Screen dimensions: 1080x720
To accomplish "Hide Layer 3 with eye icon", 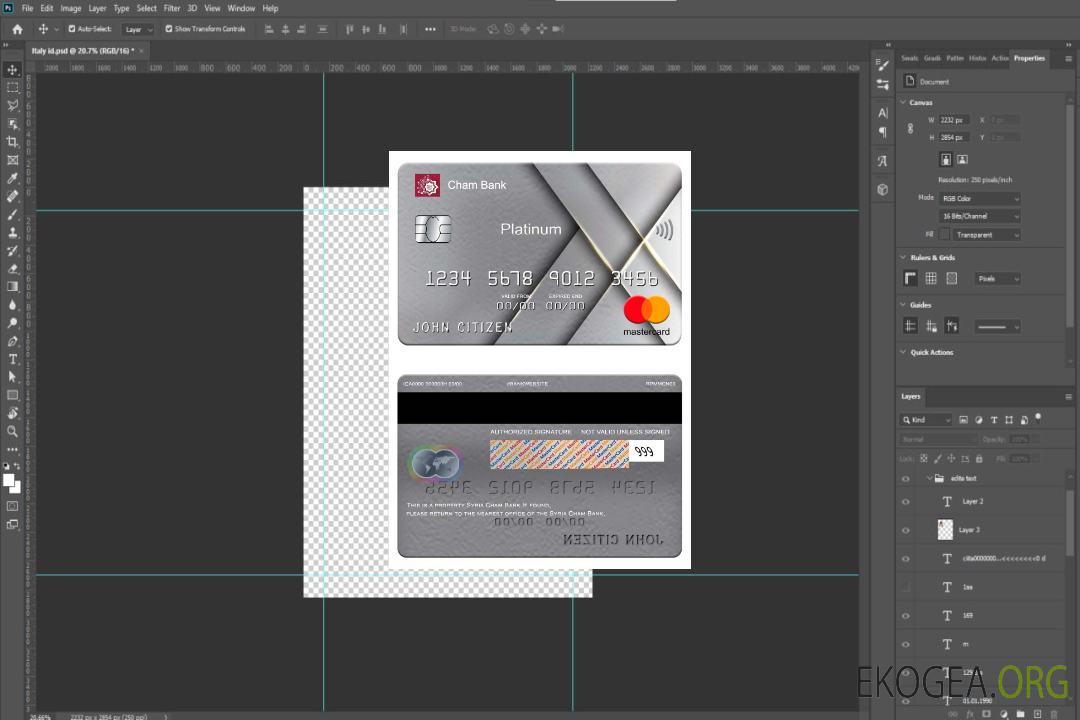I will point(906,531).
